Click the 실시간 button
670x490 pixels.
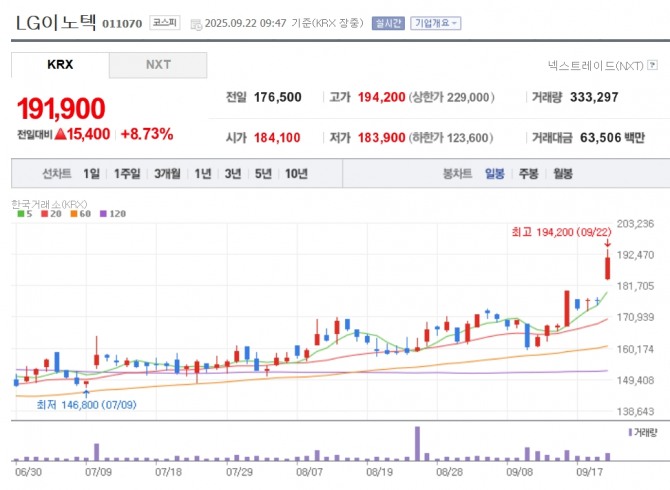pos(388,23)
